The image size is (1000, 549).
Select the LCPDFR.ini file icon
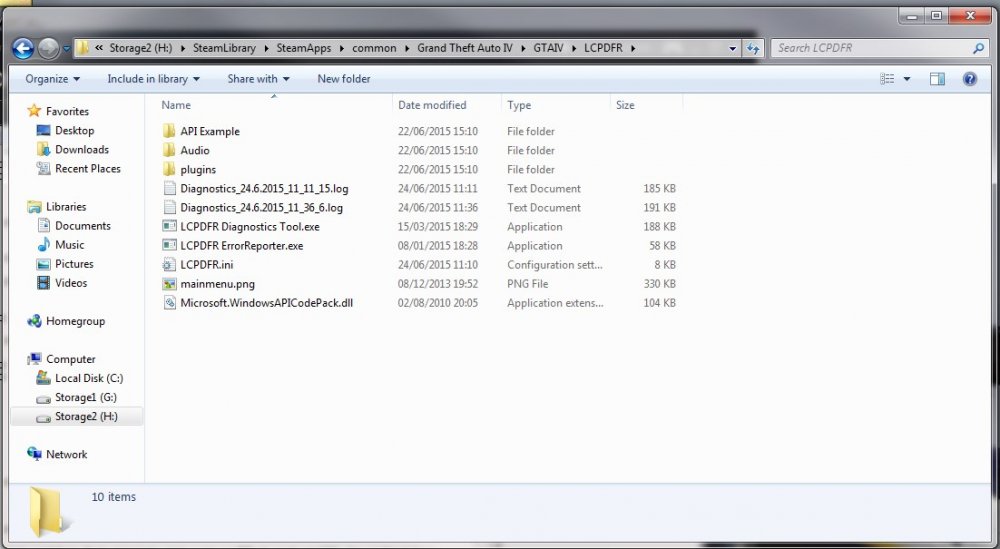[x=169, y=265]
